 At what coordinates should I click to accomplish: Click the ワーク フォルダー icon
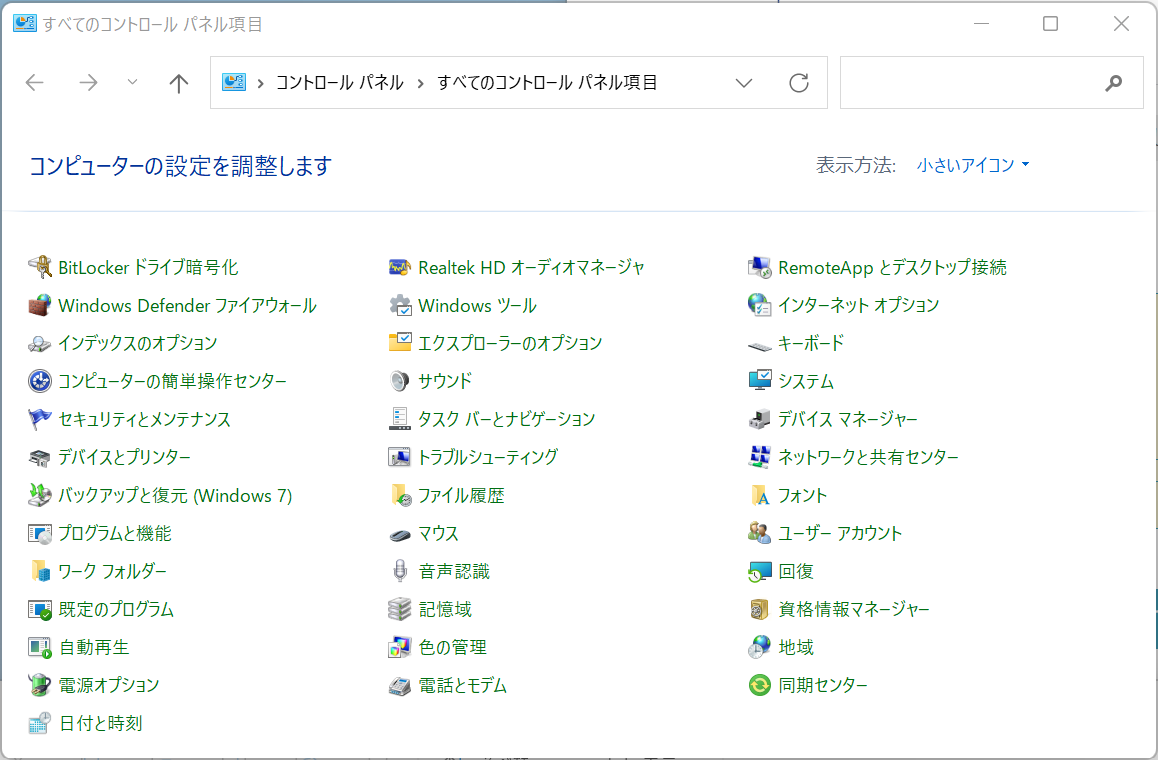click(x=39, y=571)
